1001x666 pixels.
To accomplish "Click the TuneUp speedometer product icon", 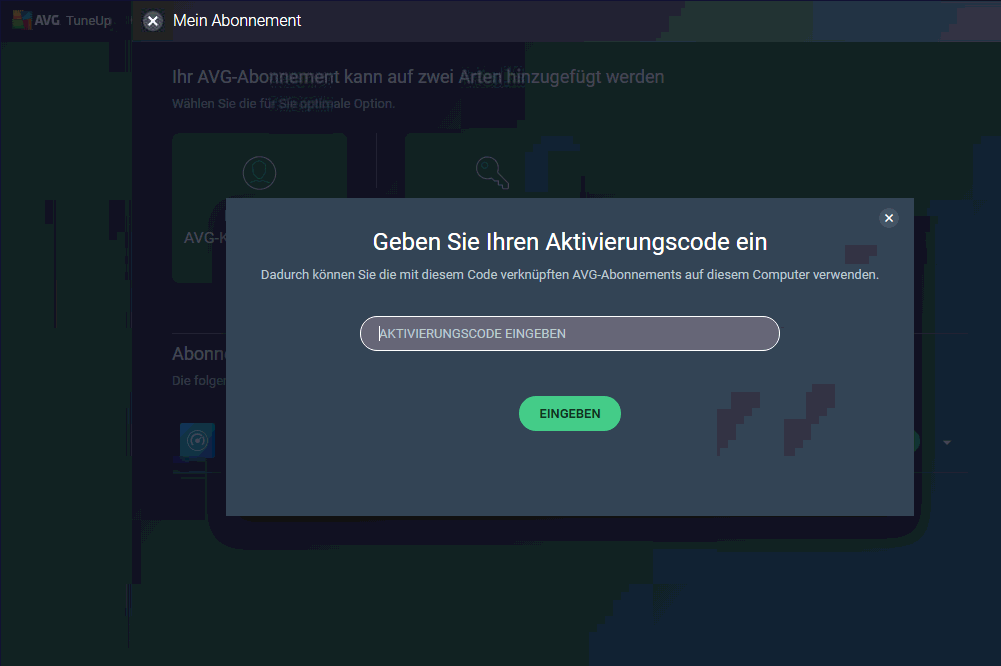I will point(197,440).
